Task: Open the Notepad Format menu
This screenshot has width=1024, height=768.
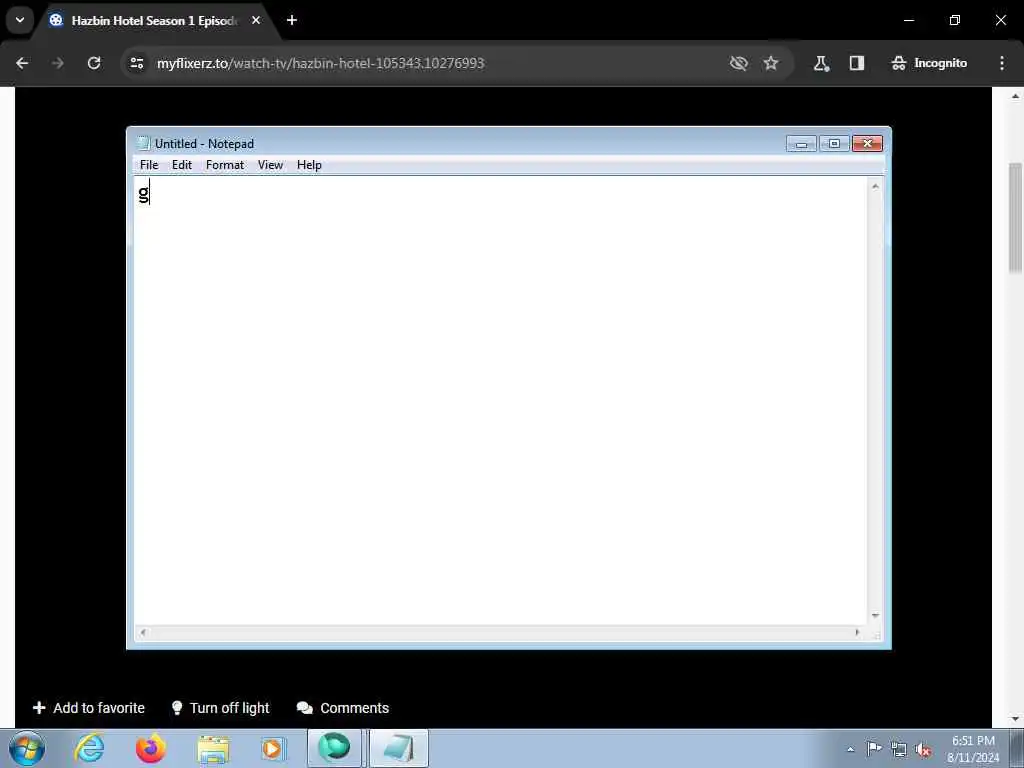Action: click(225, 165)
